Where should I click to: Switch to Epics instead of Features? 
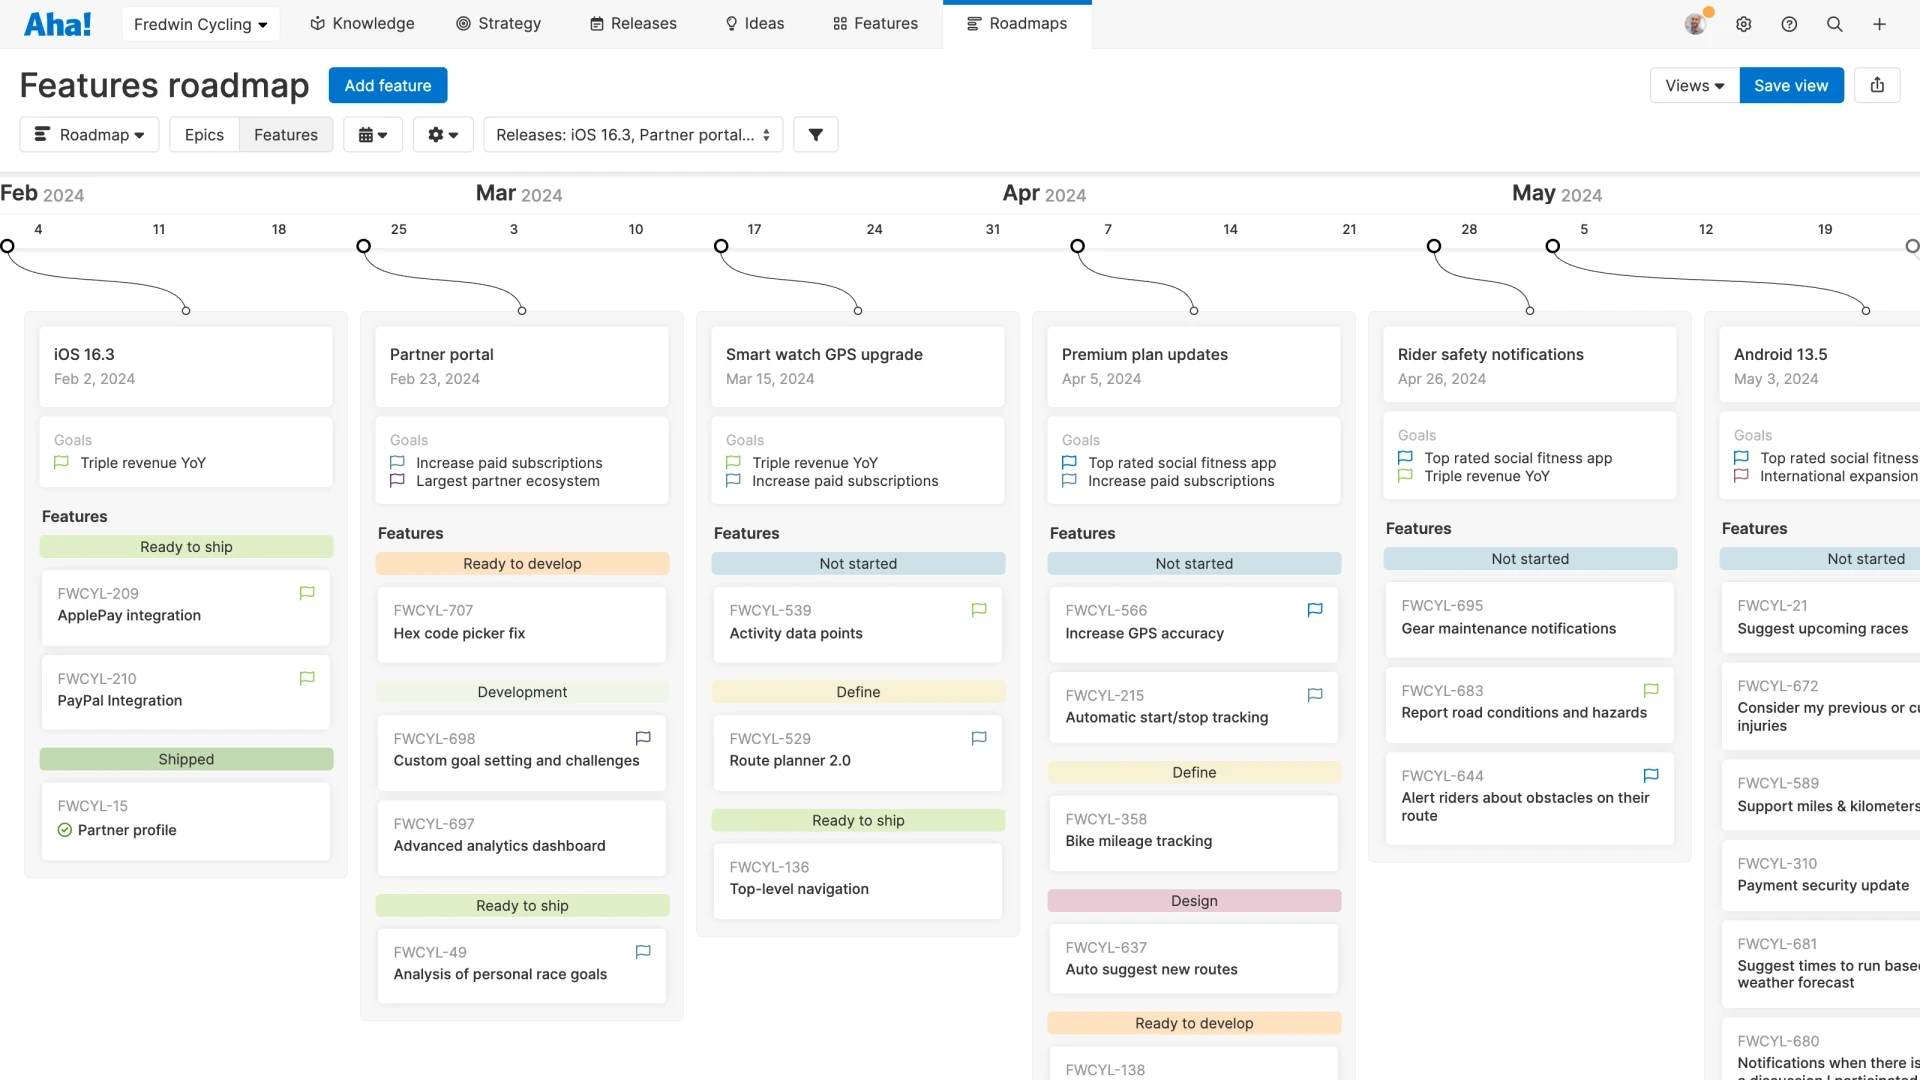(203, 134)
